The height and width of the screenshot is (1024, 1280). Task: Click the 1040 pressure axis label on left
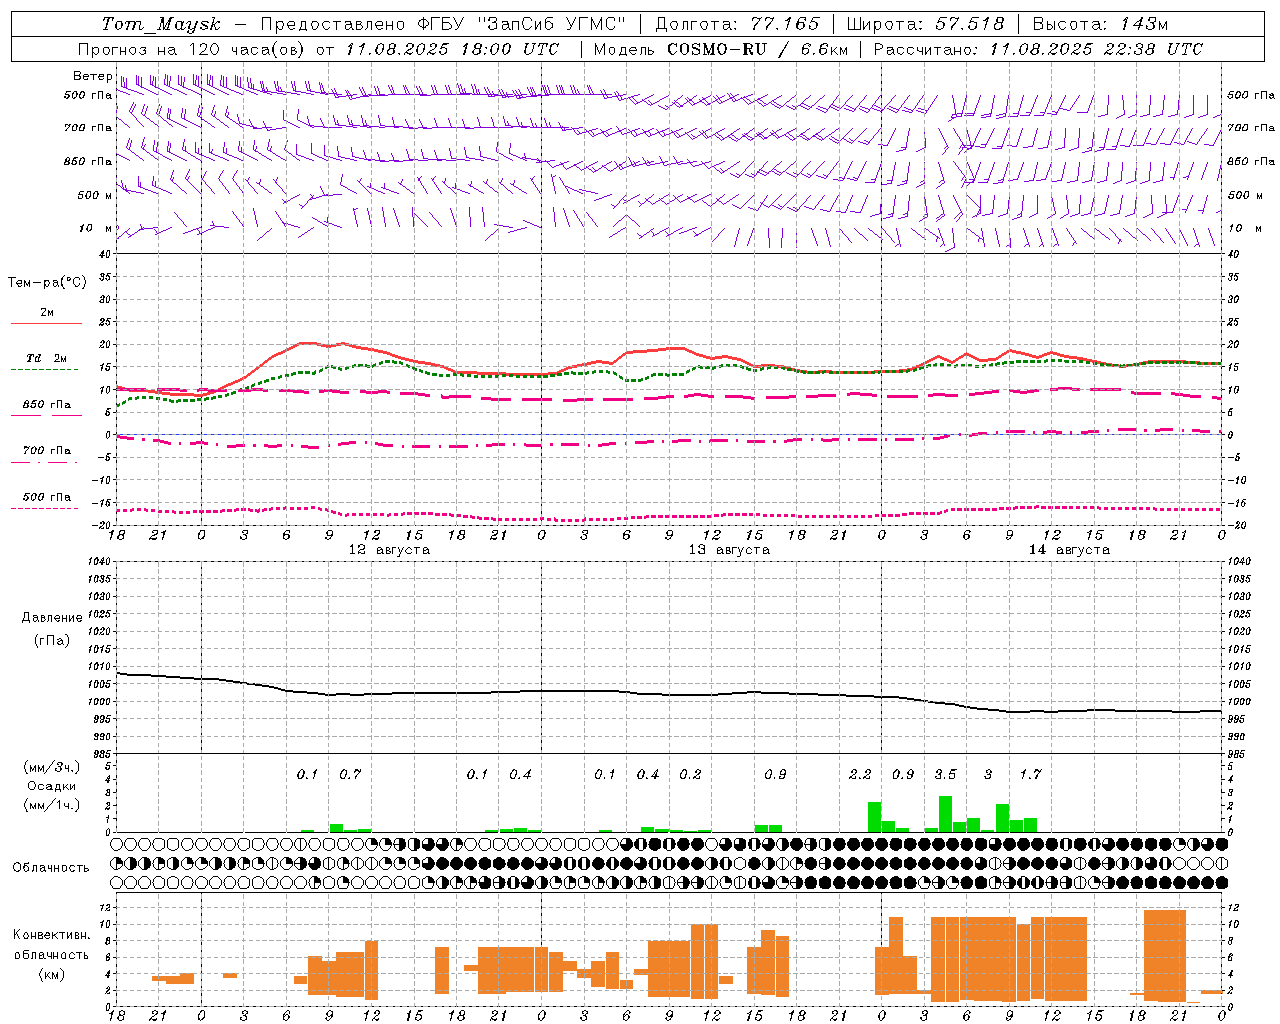click(98, 561)
